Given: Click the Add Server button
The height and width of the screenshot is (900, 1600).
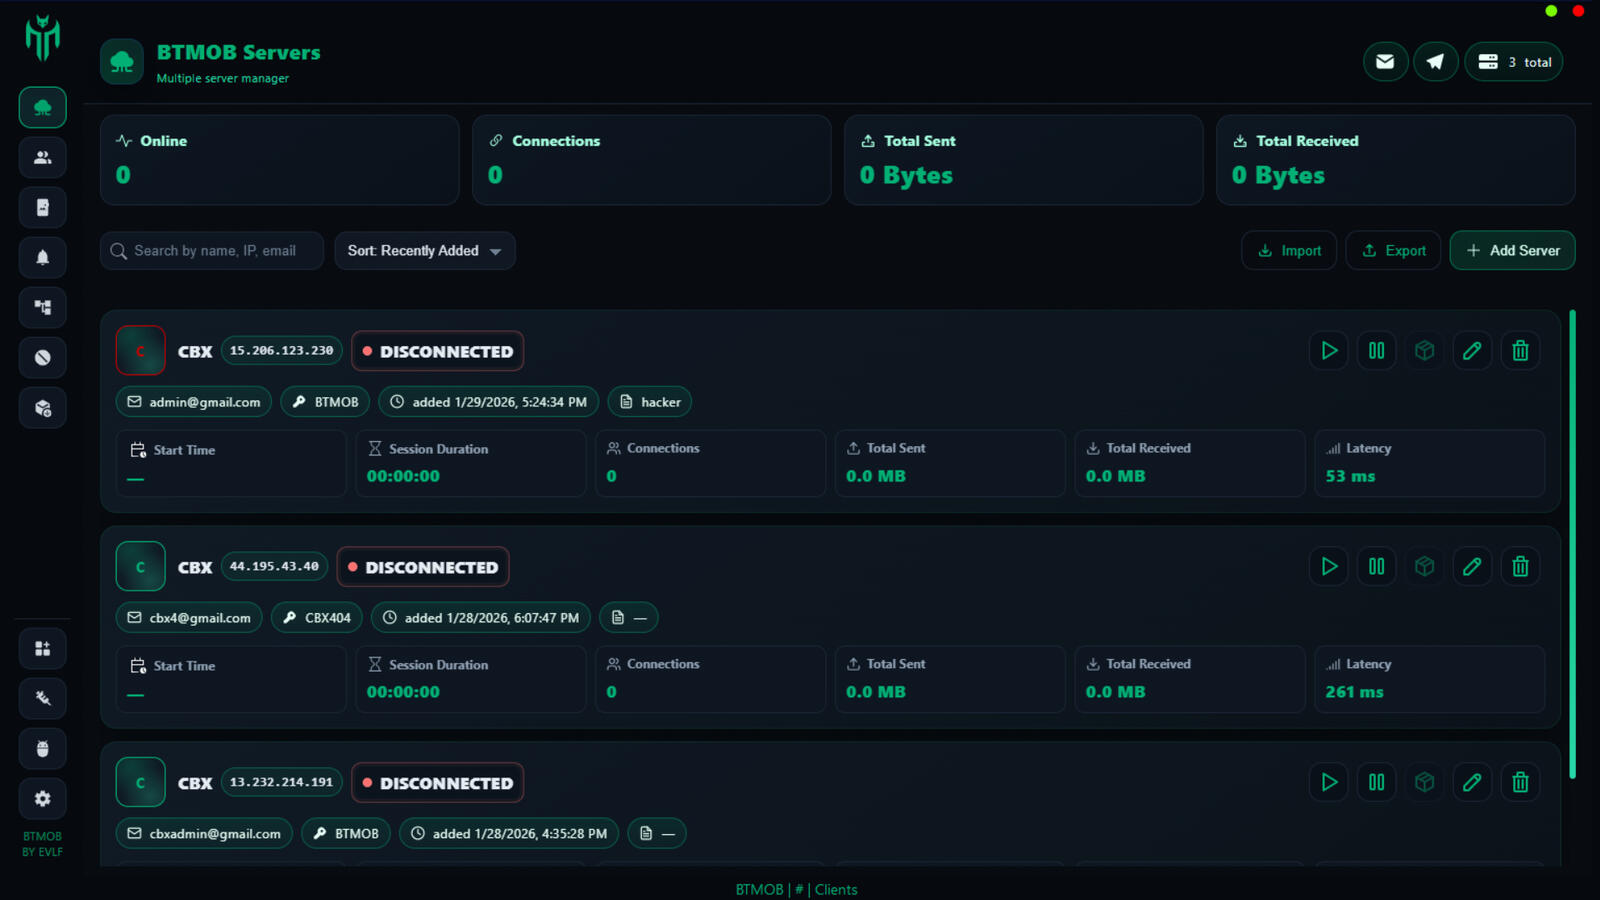Looking at the screenshot, I should pos(1512,251).
